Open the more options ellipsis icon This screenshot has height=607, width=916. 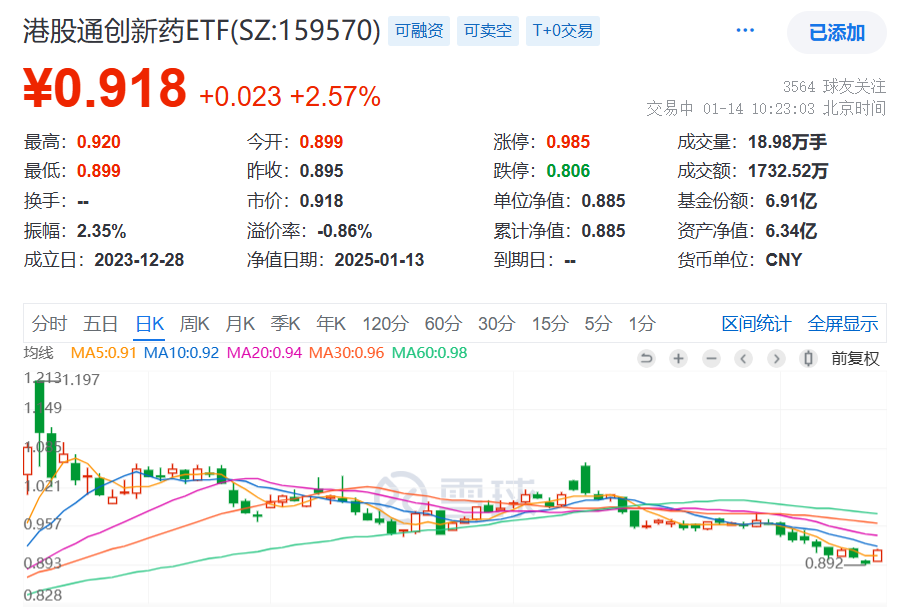tap(744, 30)
